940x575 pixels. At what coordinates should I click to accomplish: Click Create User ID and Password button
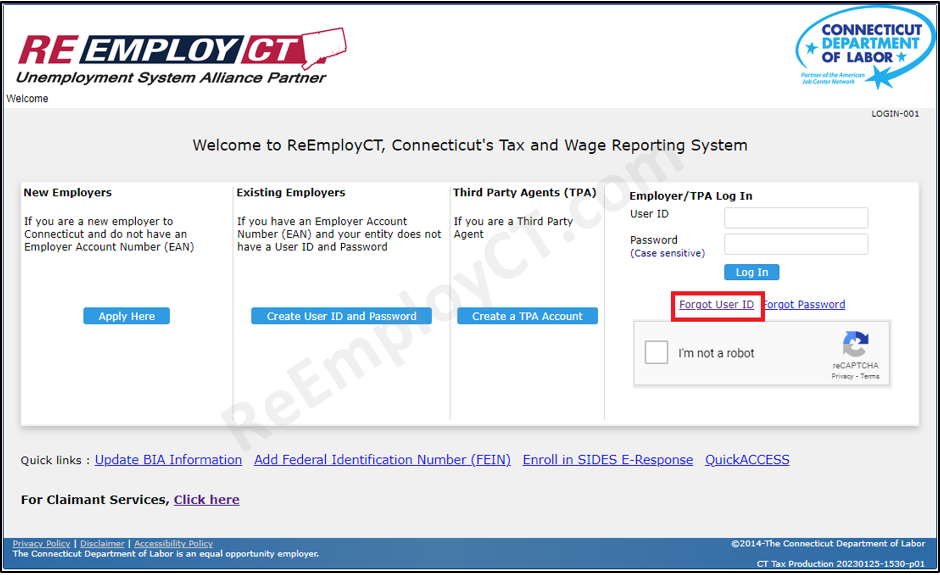[341, 316]
